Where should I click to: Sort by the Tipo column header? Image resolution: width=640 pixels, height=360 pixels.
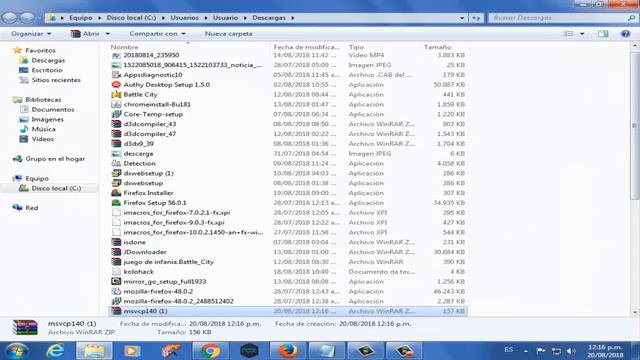(x=356, y=47)
